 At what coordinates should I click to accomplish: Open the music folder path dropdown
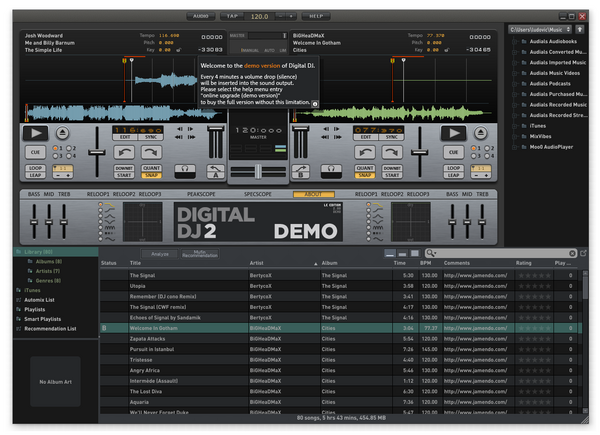tap(540, 29)
